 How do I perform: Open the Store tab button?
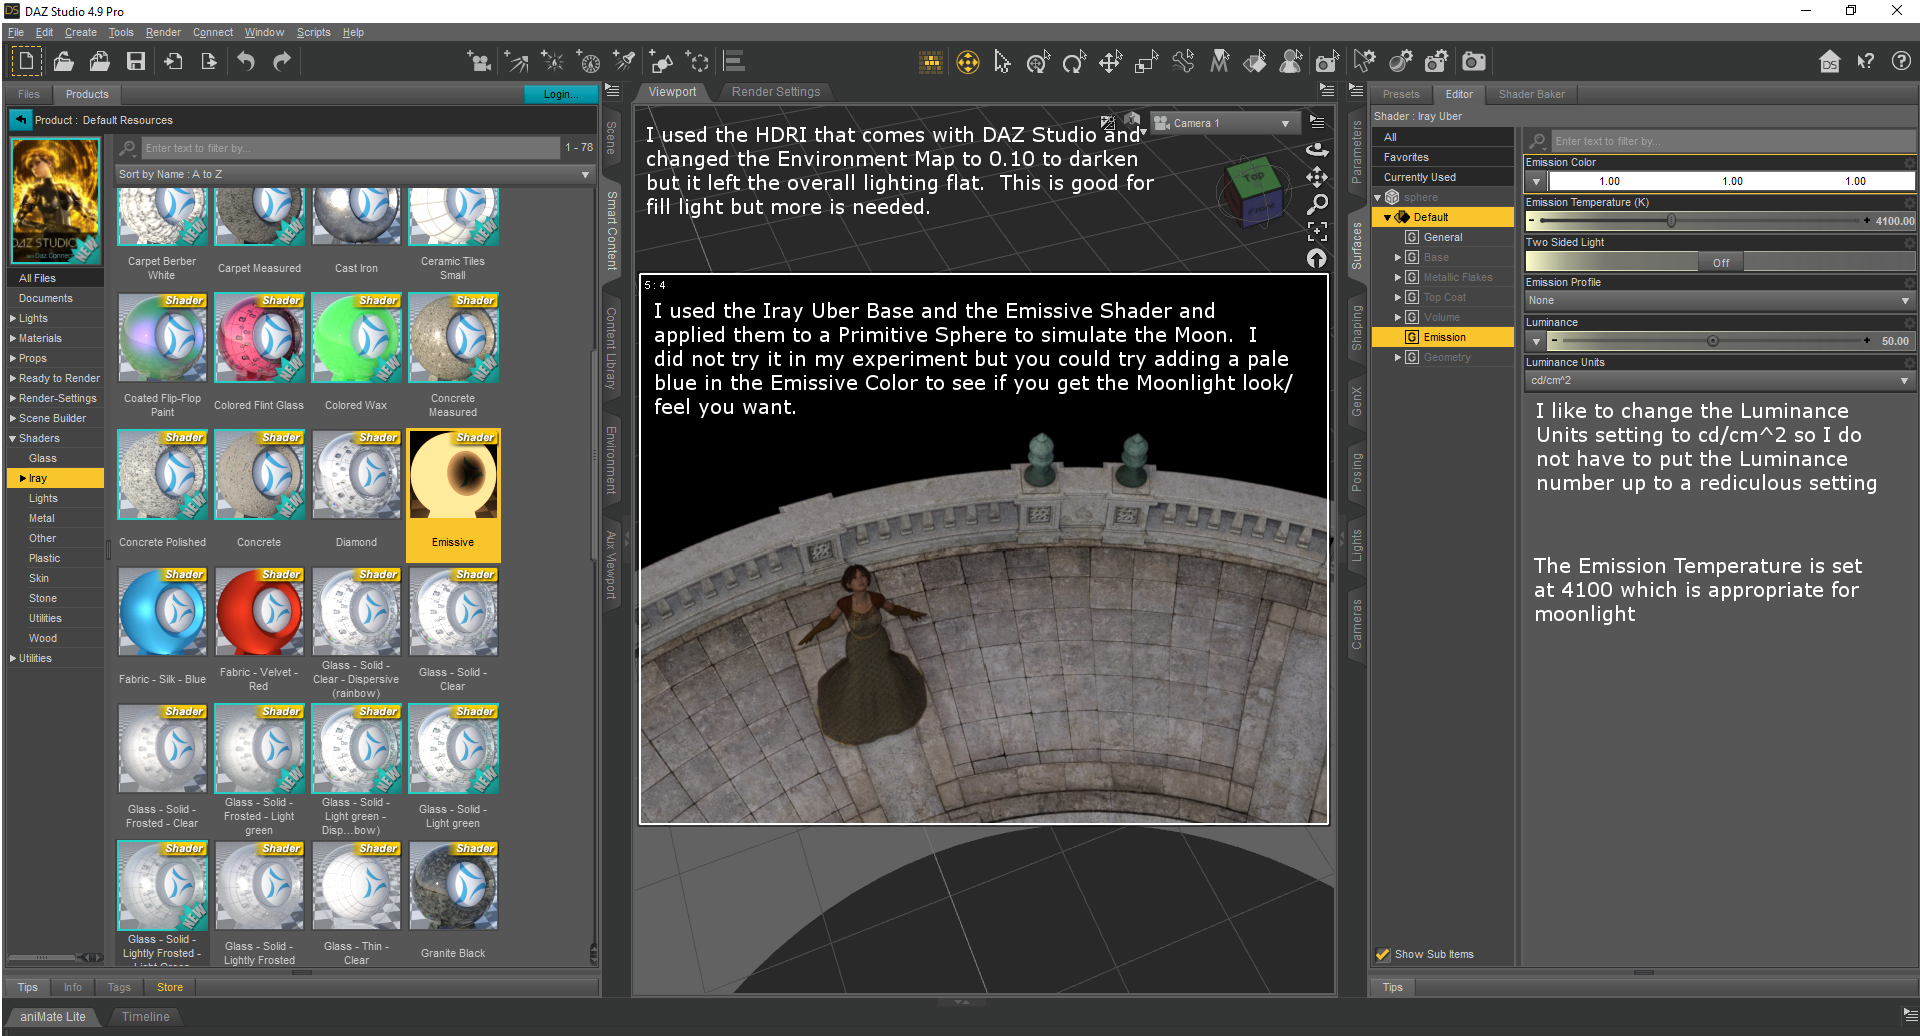(x=170, y=988)
